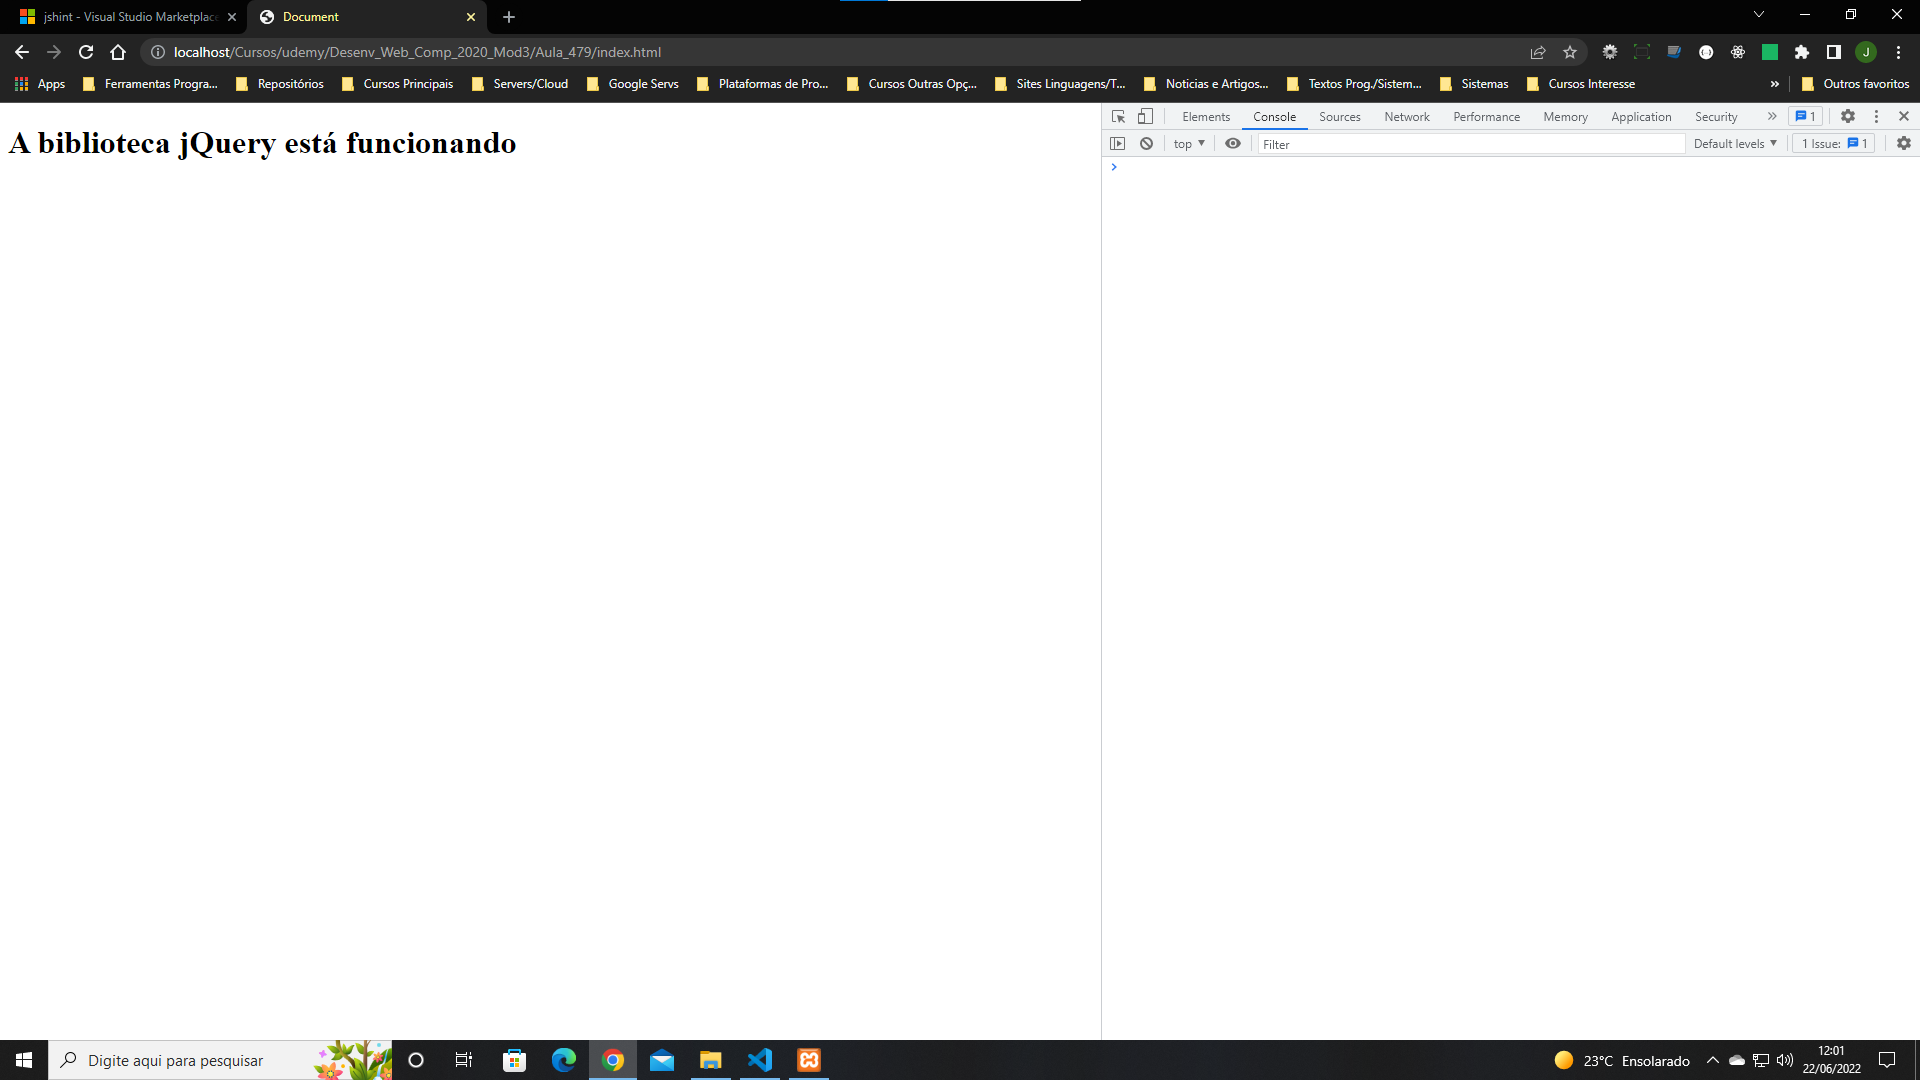
Task: Open the top JavaScript context dropdown
Action: 1189,144
